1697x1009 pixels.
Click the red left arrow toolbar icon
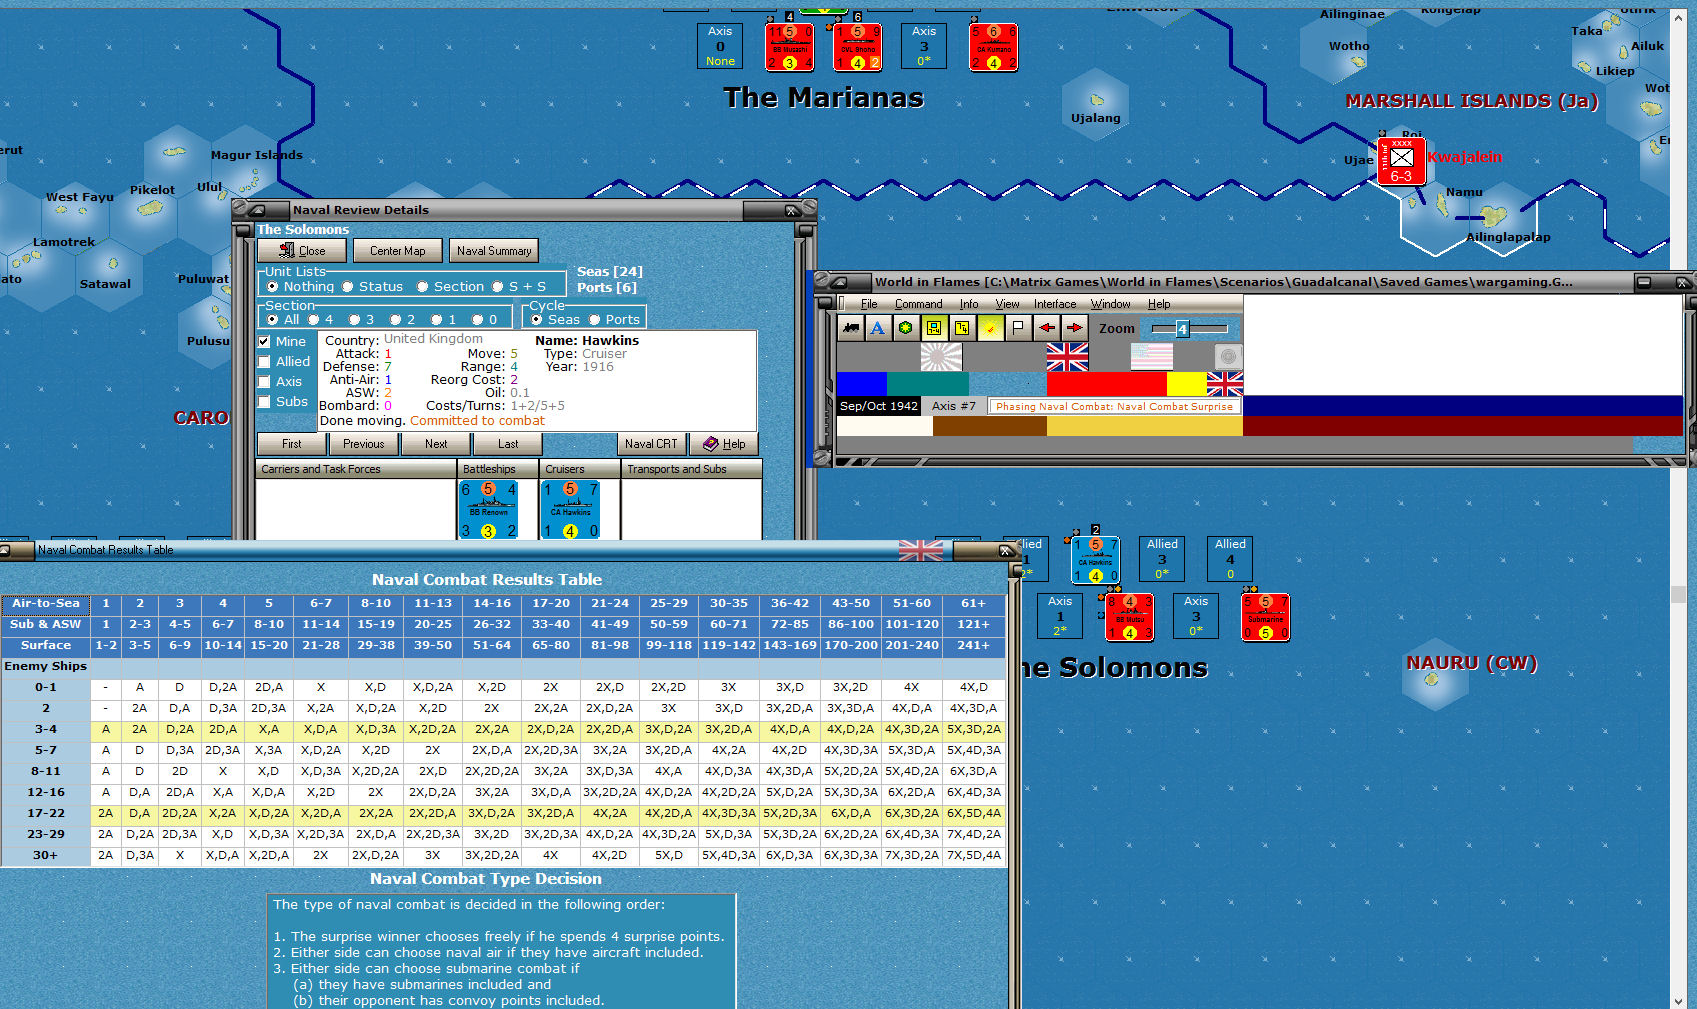[x=1046, y=328]
